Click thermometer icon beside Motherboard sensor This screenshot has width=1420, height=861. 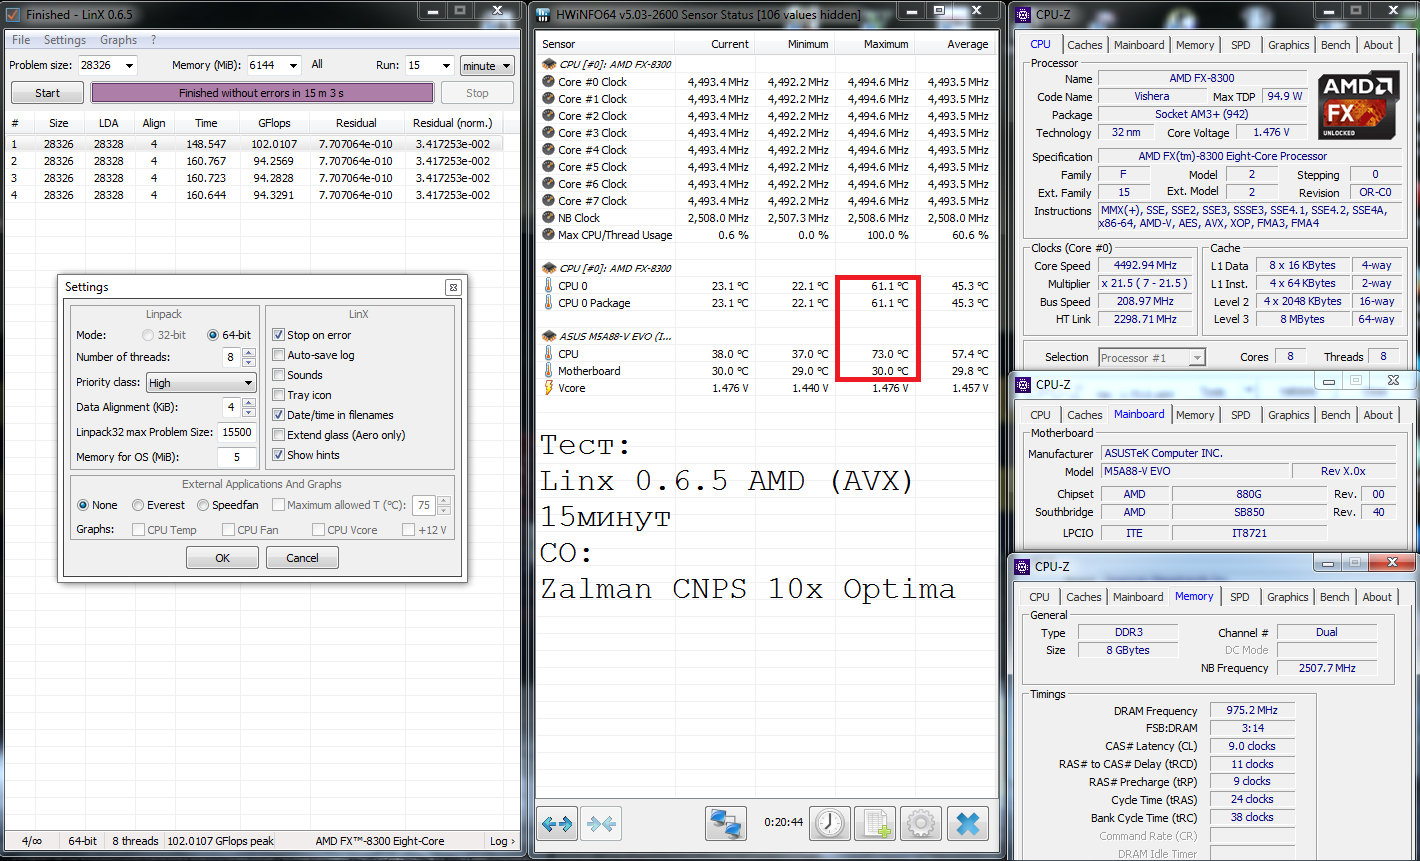548,371
